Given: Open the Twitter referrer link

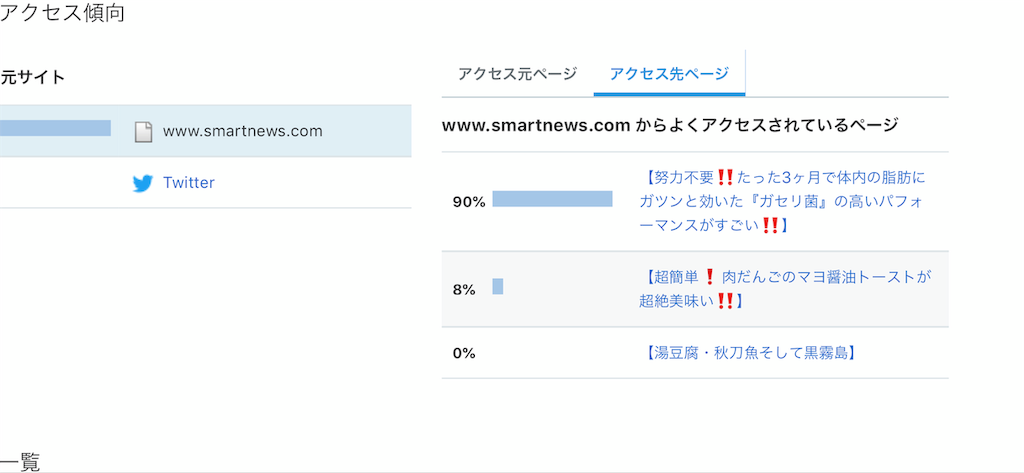Looking at the screenshot, I should (x=189, y=182).
